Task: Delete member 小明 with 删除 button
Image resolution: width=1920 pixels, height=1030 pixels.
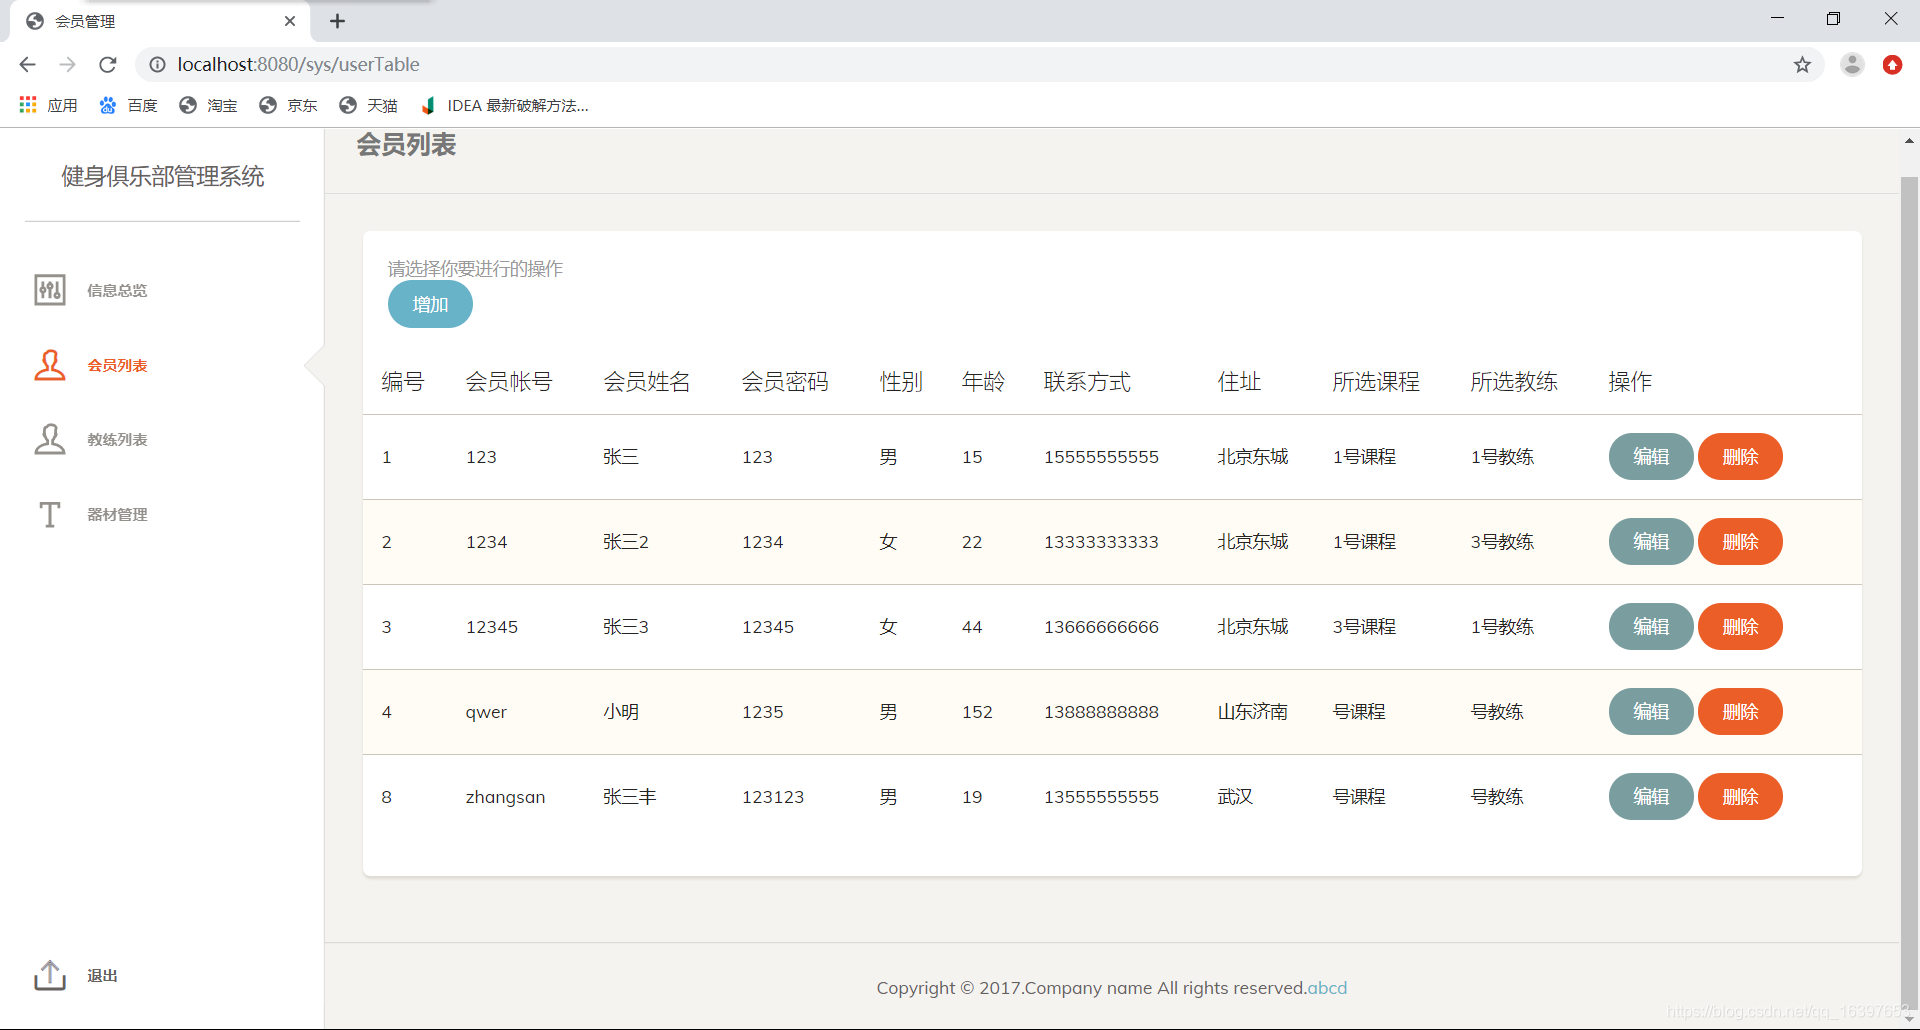Action: click(x=1740, y=712)
